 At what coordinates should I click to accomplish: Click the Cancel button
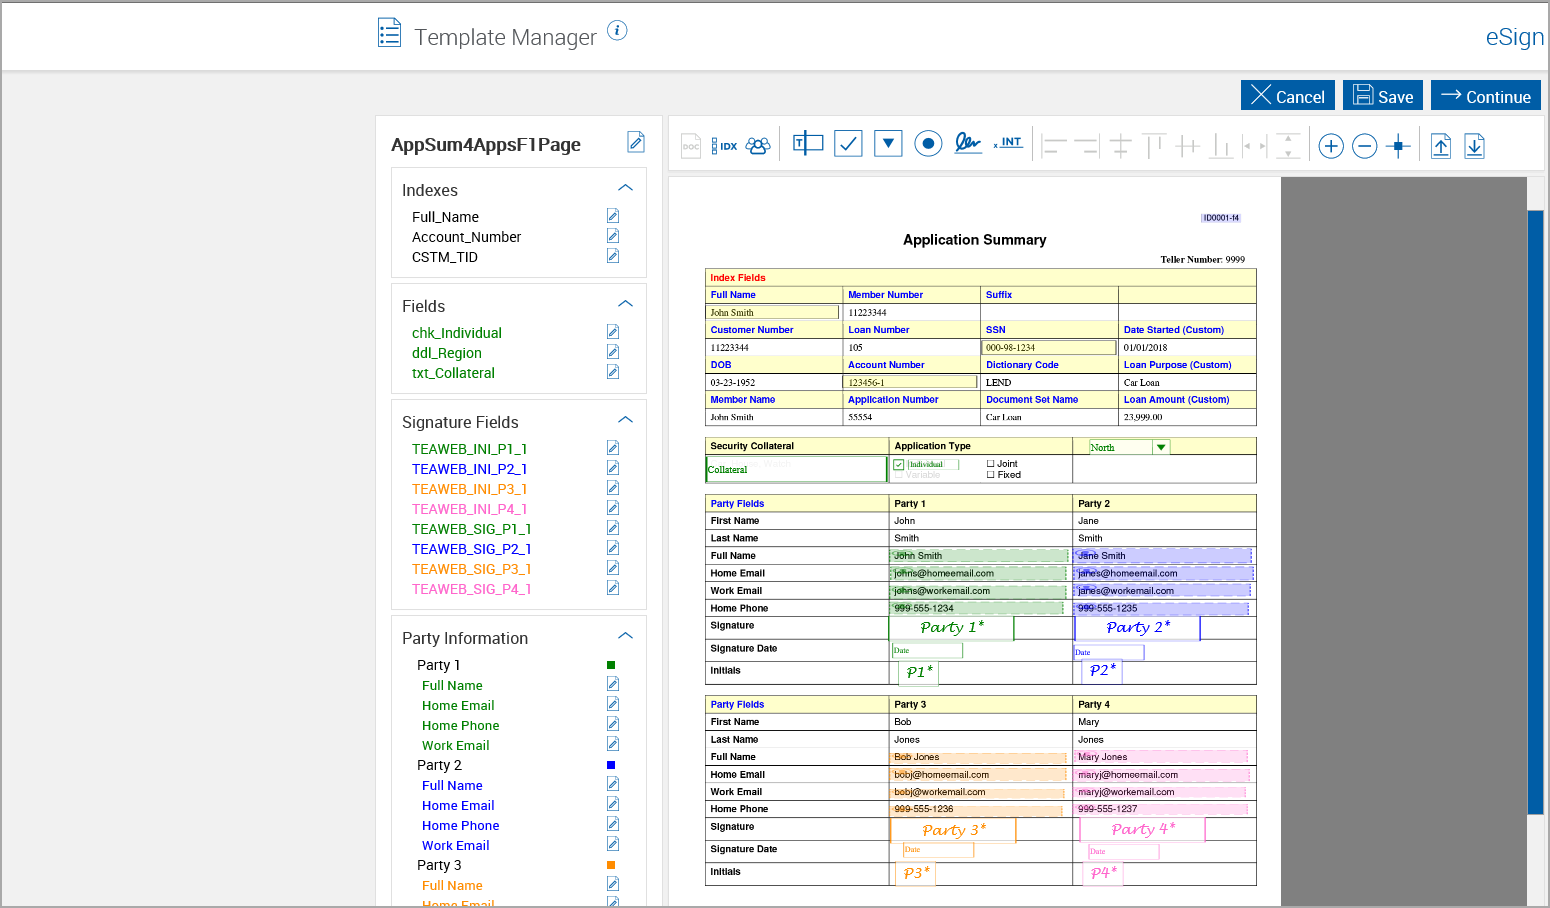(1288, 96)
